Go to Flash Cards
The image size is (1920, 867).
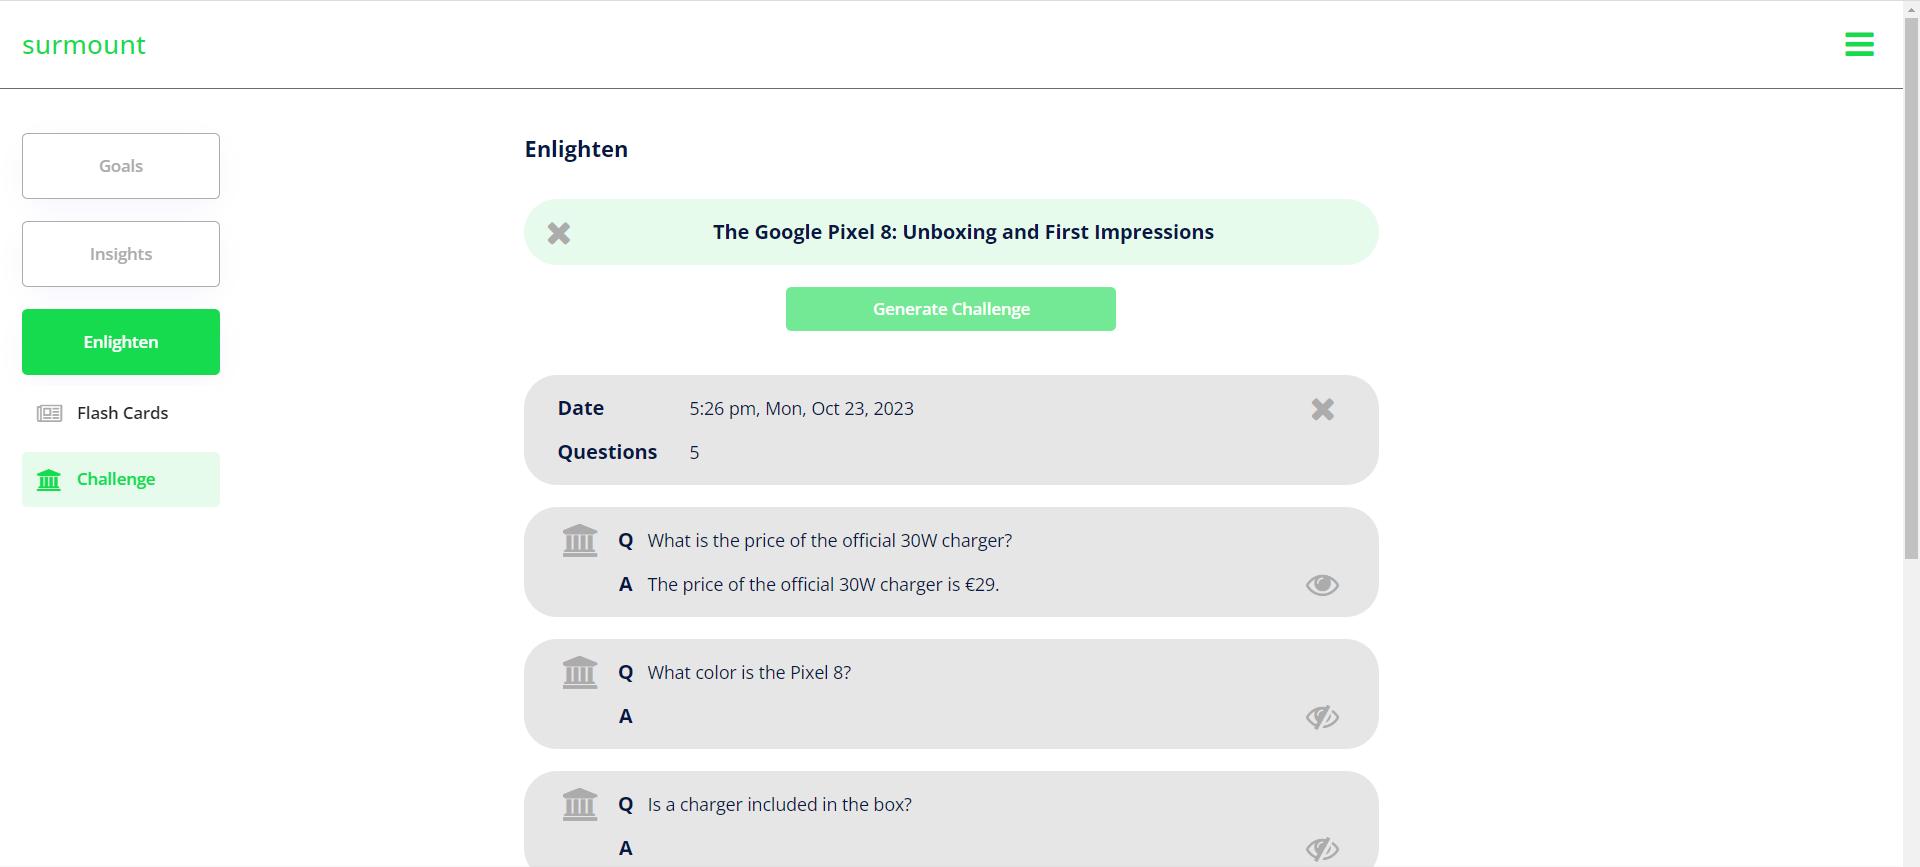[121, 413]
